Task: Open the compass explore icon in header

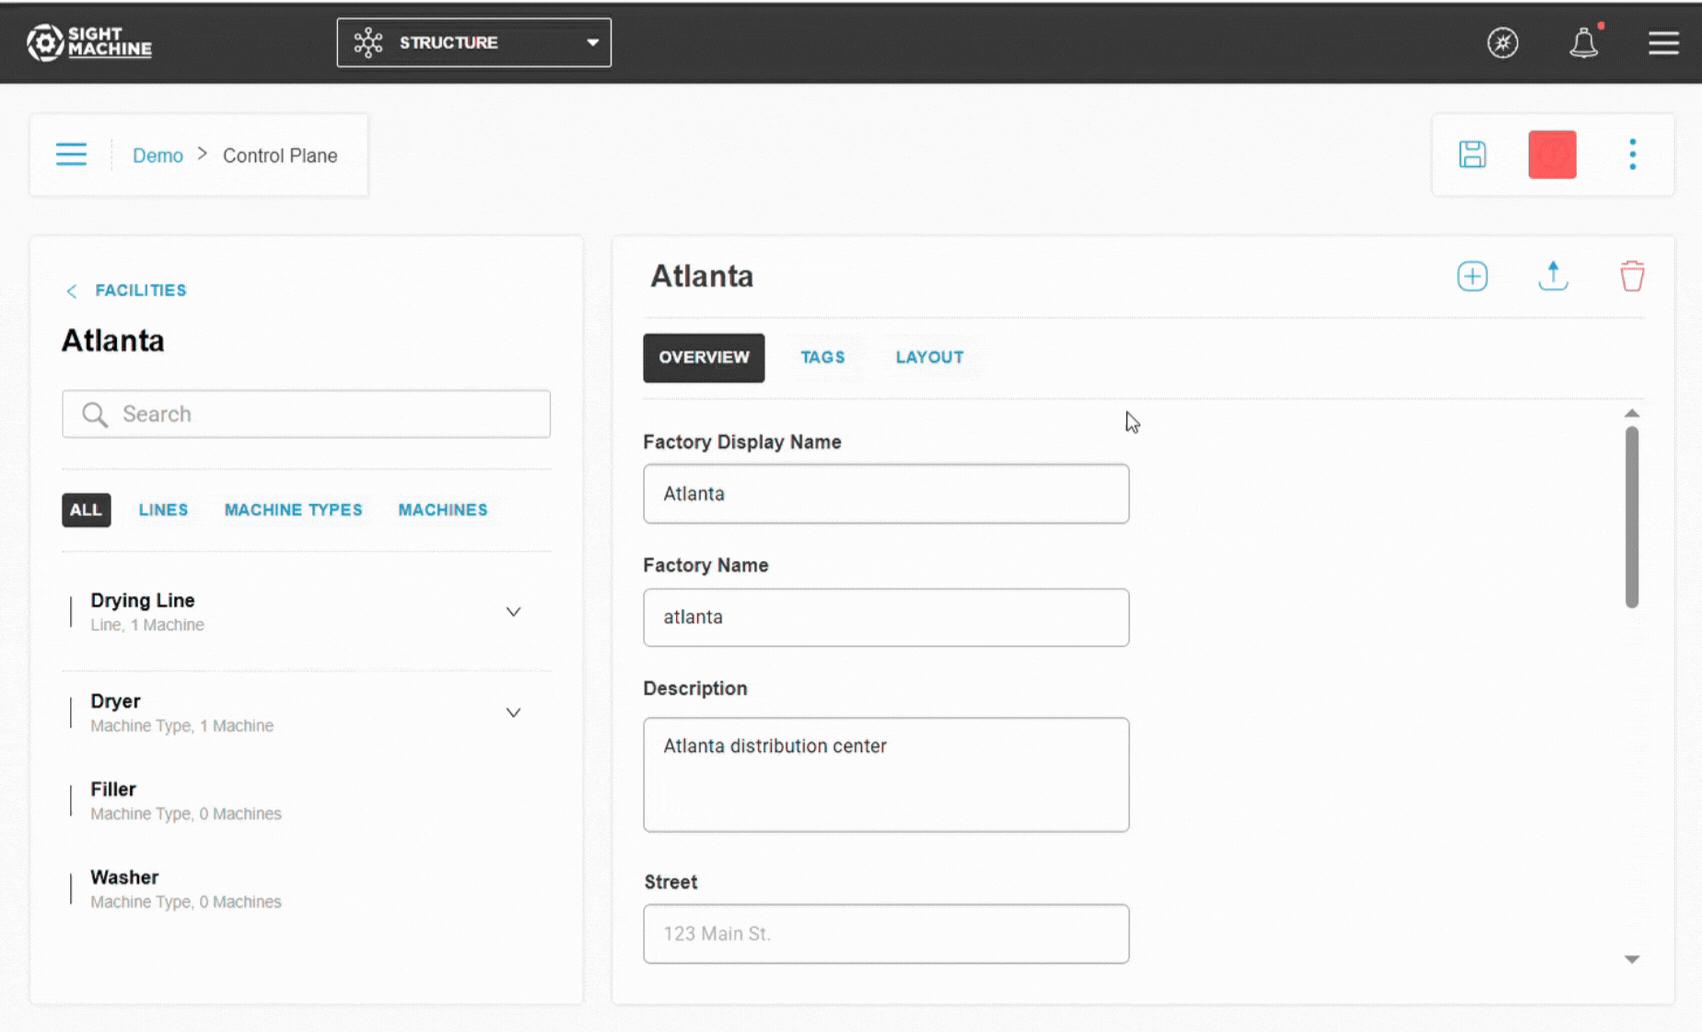Action: (x=1502, y=43)
